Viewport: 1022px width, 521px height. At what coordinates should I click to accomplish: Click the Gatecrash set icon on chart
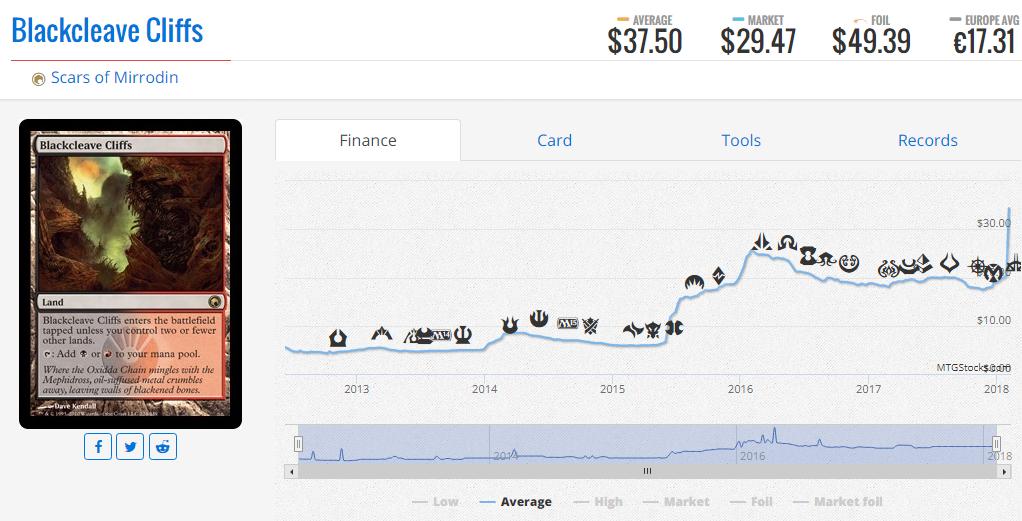click(x=381, y=334)
